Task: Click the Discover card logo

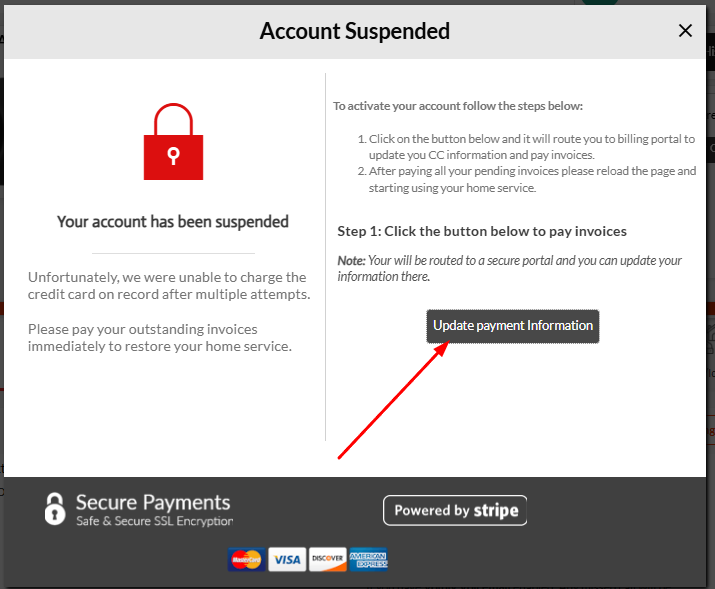Action: 327,559
